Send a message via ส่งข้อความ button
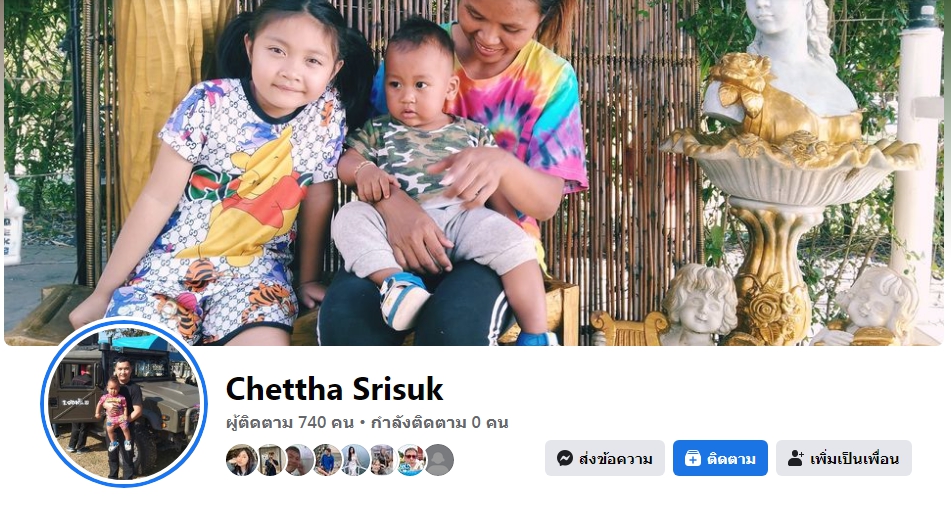This screenshot has width=951, height=507. point(605,458)
